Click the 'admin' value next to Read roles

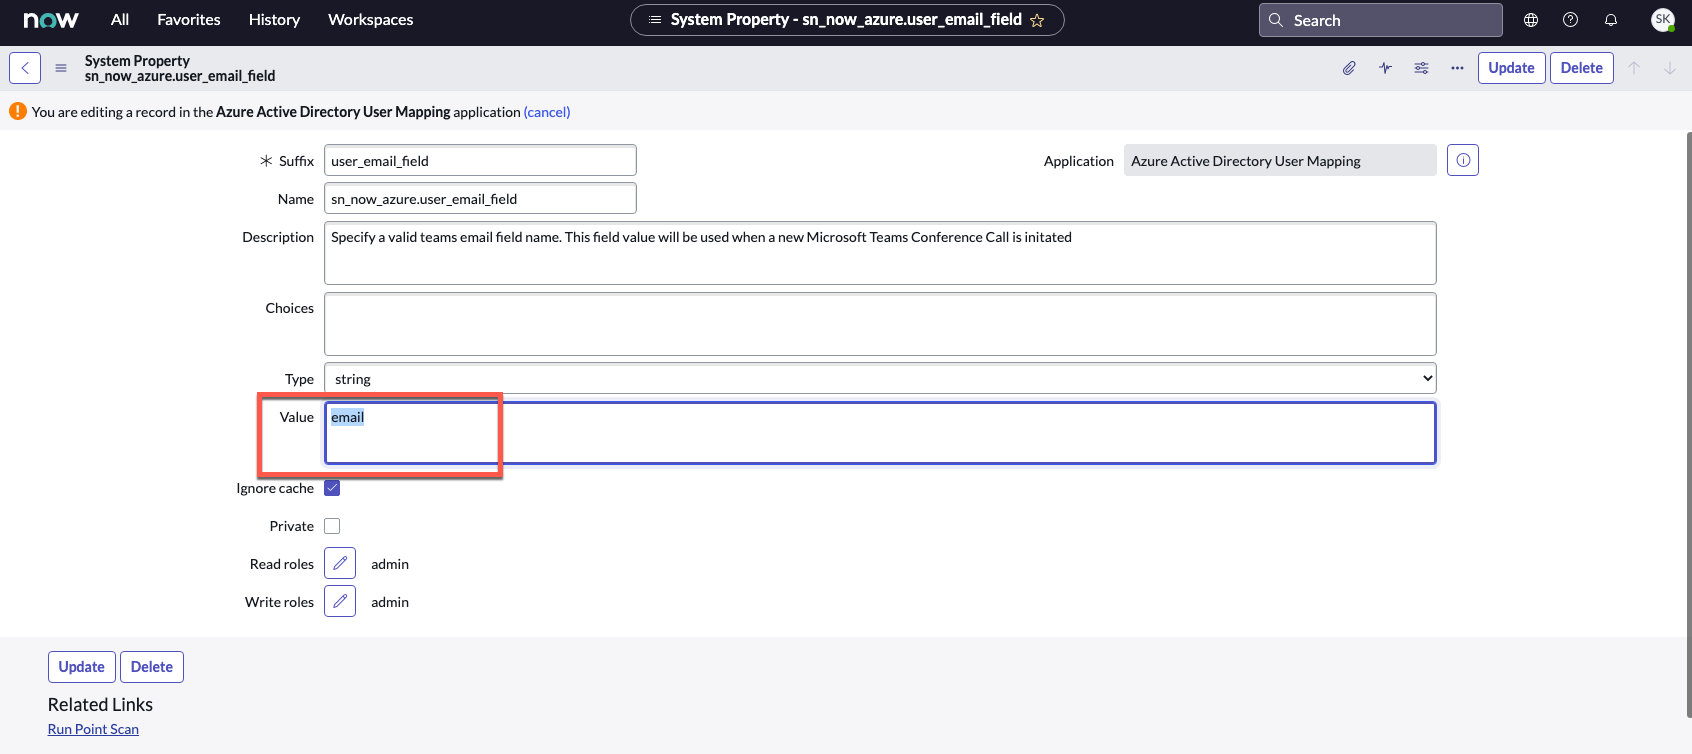[x=390, y=564]
